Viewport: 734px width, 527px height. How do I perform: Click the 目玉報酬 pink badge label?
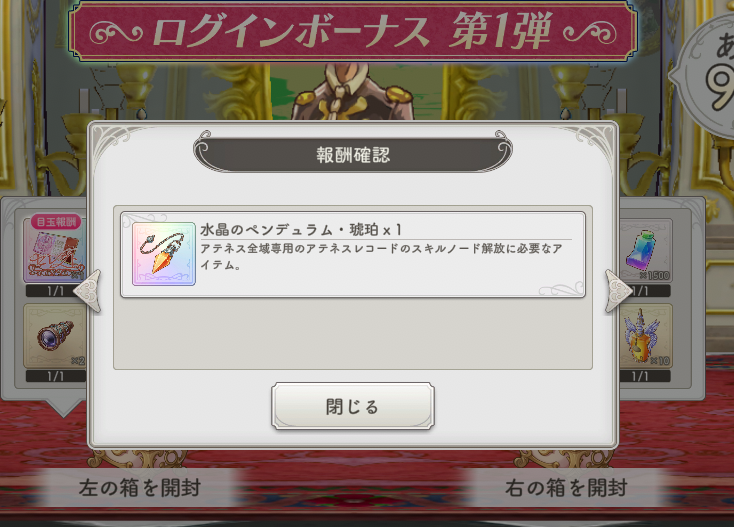(56, 222)
